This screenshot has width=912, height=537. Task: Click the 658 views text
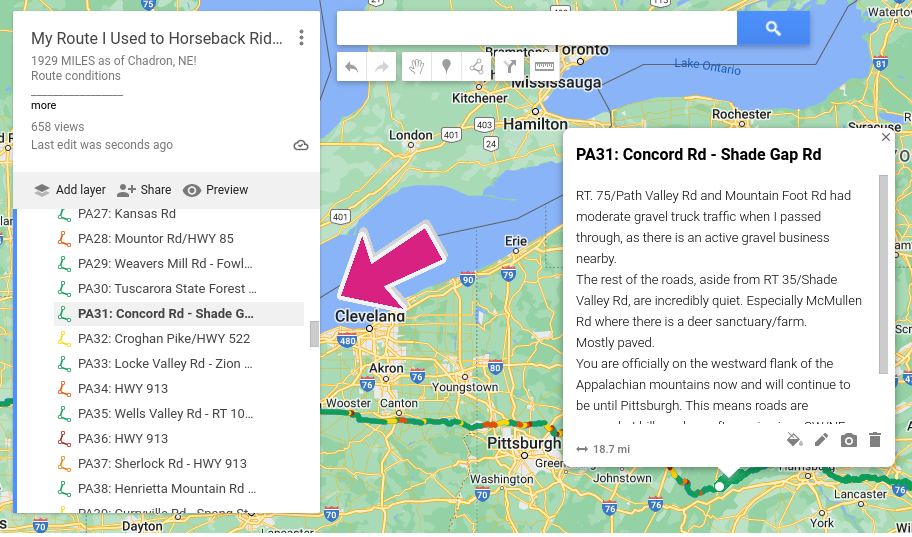click(58, 127)
